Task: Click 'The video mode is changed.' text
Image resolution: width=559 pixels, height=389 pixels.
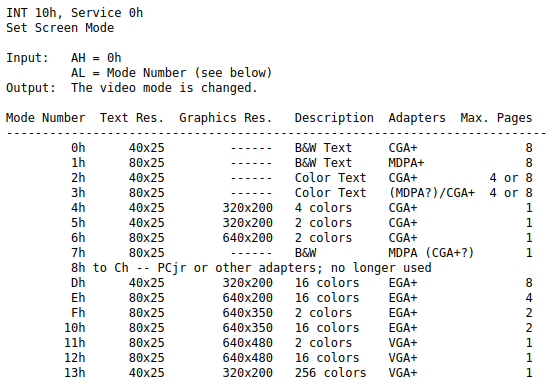Action: 164,88
